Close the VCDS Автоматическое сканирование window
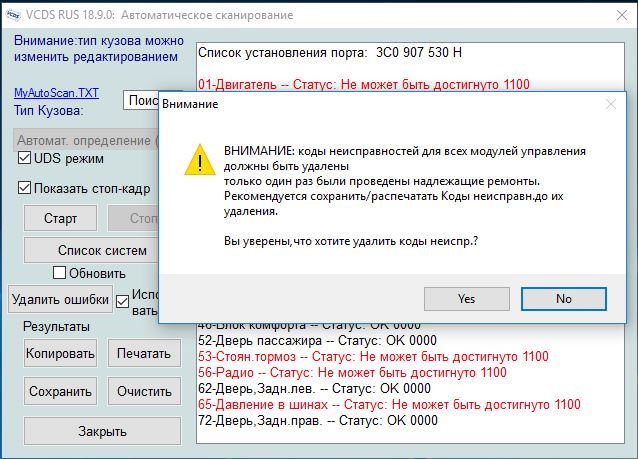 pyautogui.click(x=622, y=15)
